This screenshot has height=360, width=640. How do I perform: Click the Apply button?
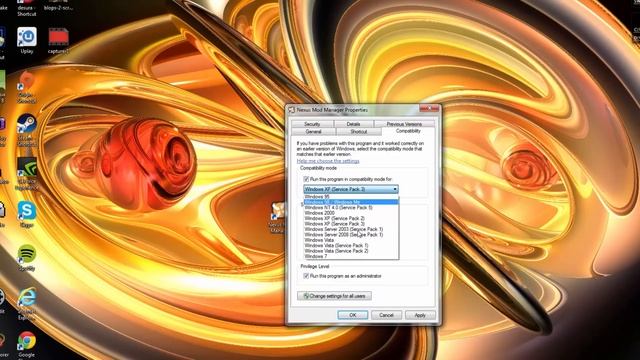(x=420, y=315)
